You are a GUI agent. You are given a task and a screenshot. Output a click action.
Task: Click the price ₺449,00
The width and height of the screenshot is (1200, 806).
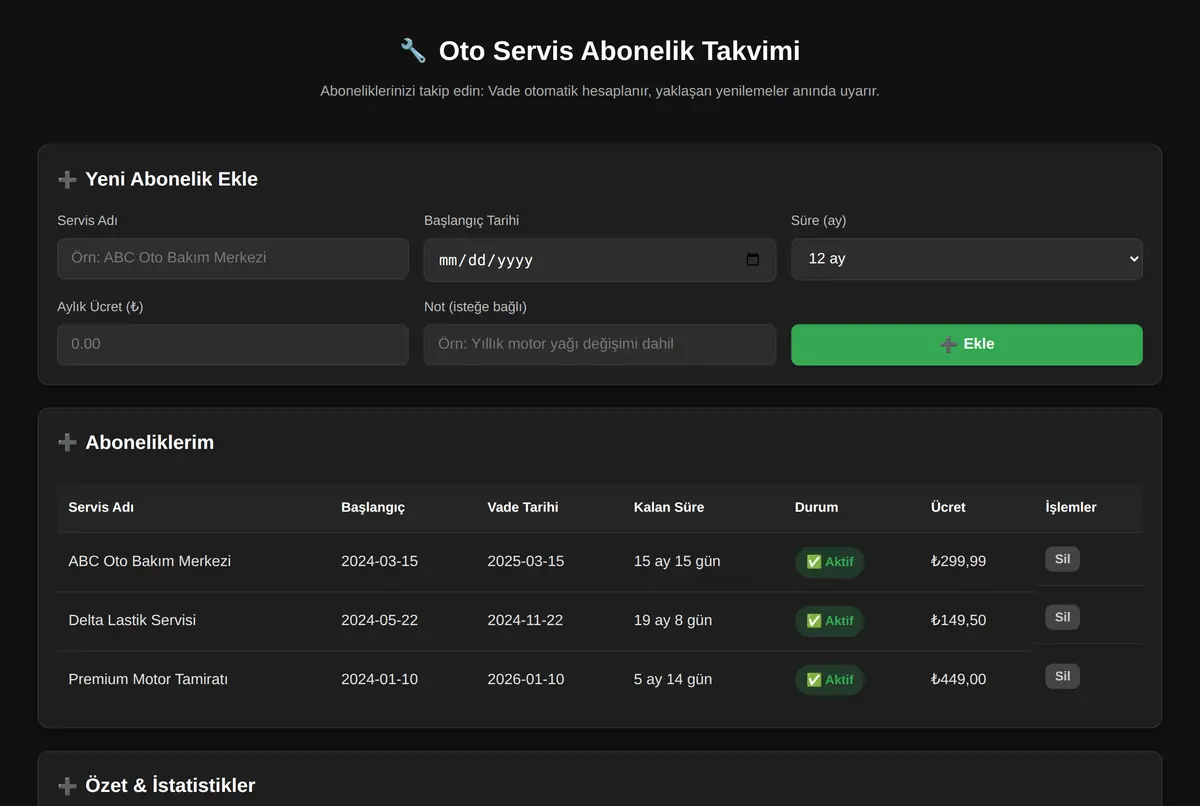tap(958, 679)
